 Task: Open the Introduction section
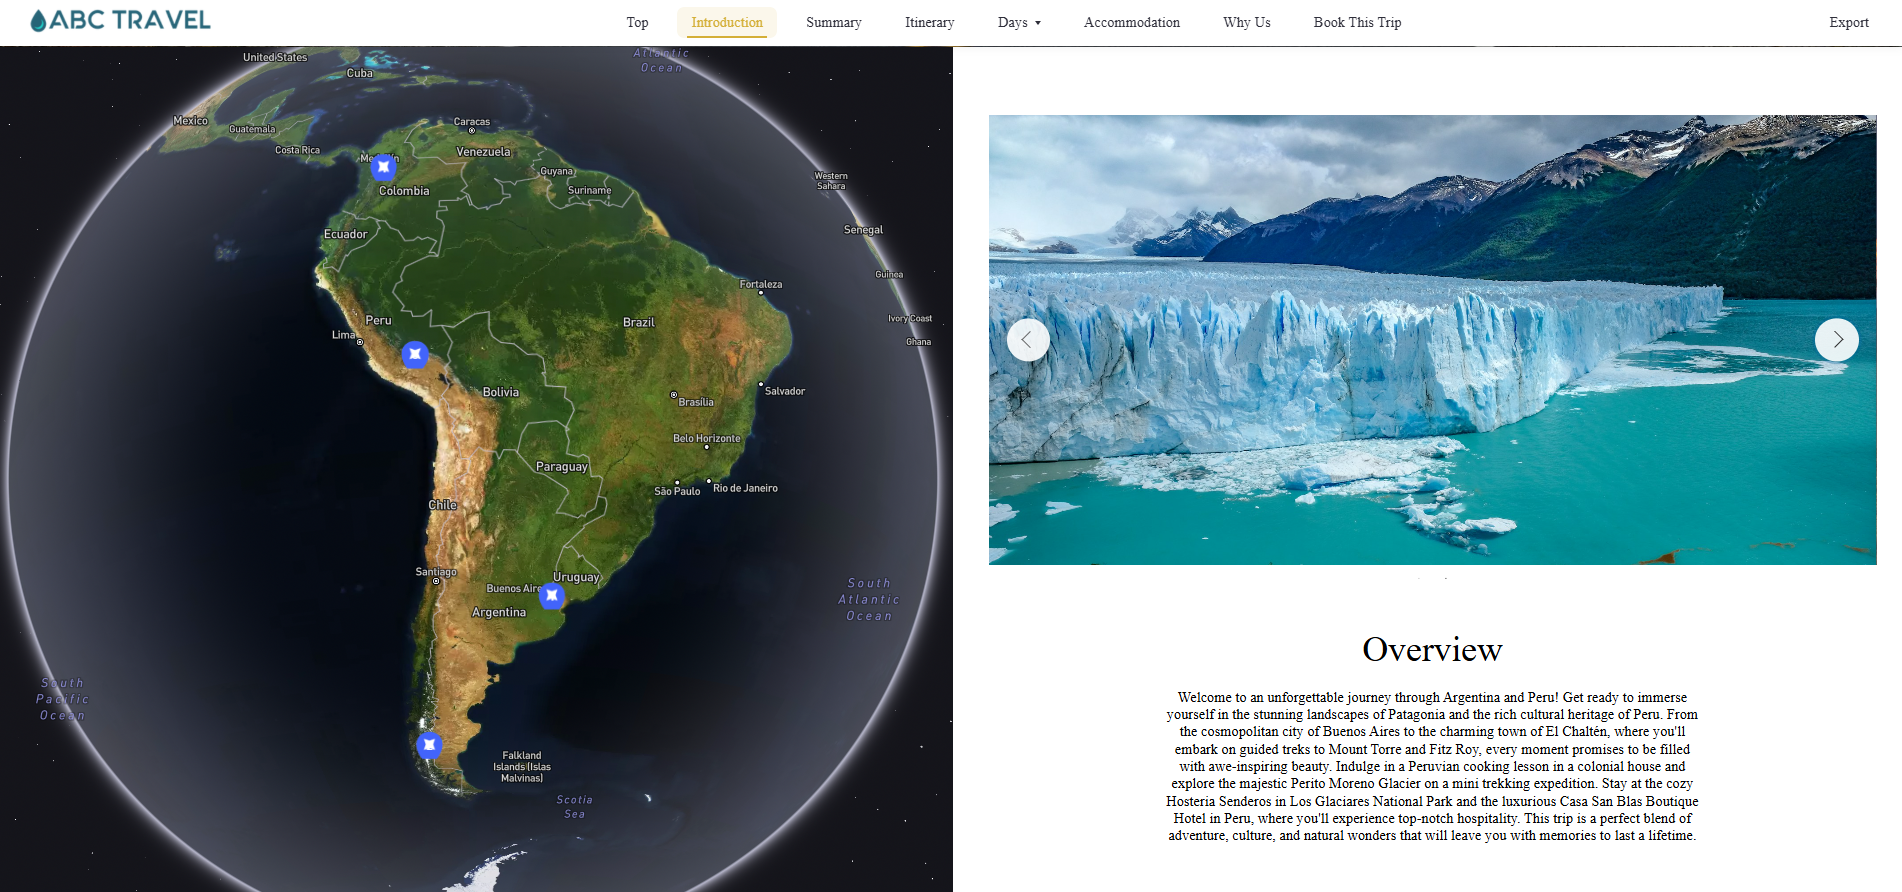coord(727,22)
